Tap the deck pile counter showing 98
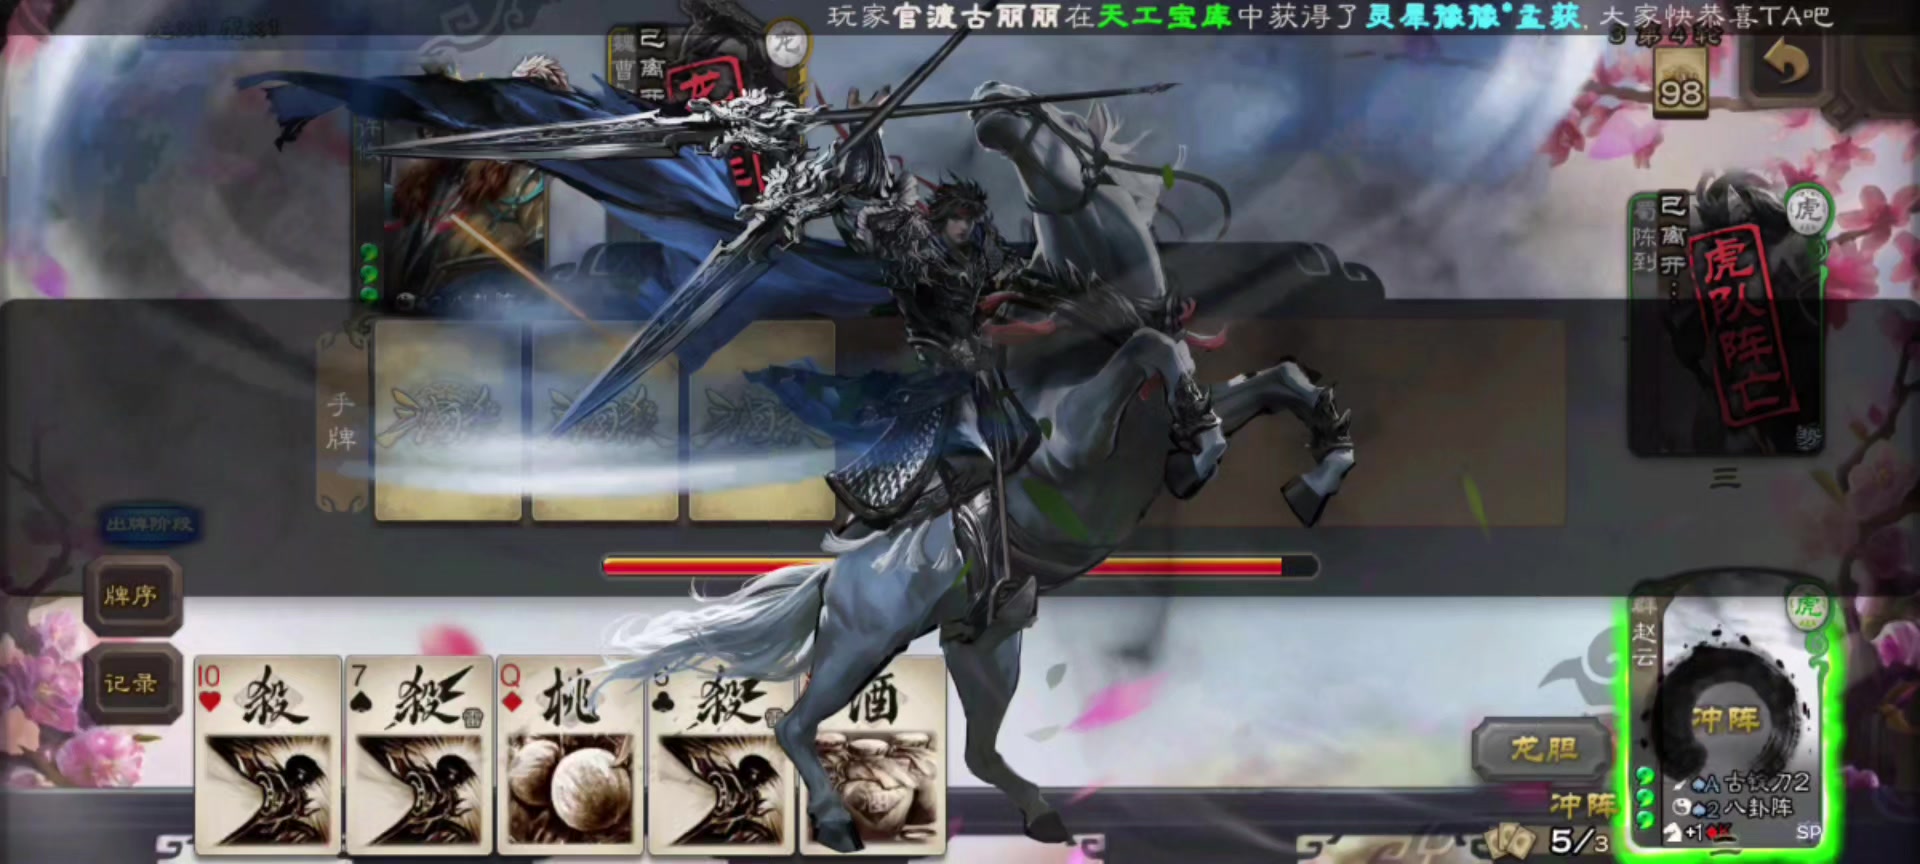 [1680, 84]
